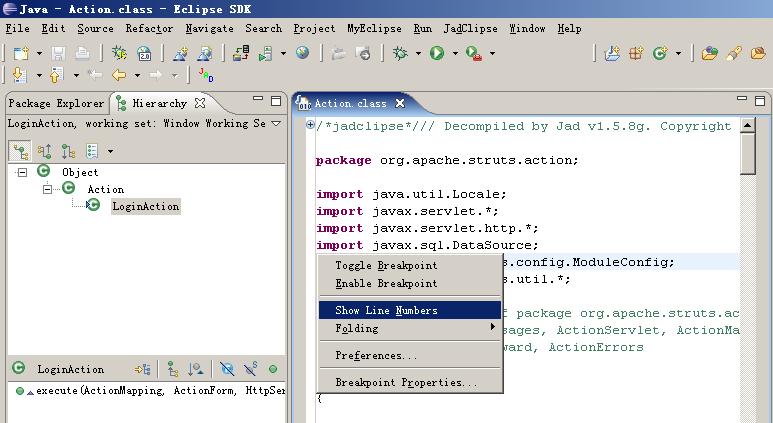773x423 pixels.
Task: Open the Refactor menu
Action: (149, 29)
